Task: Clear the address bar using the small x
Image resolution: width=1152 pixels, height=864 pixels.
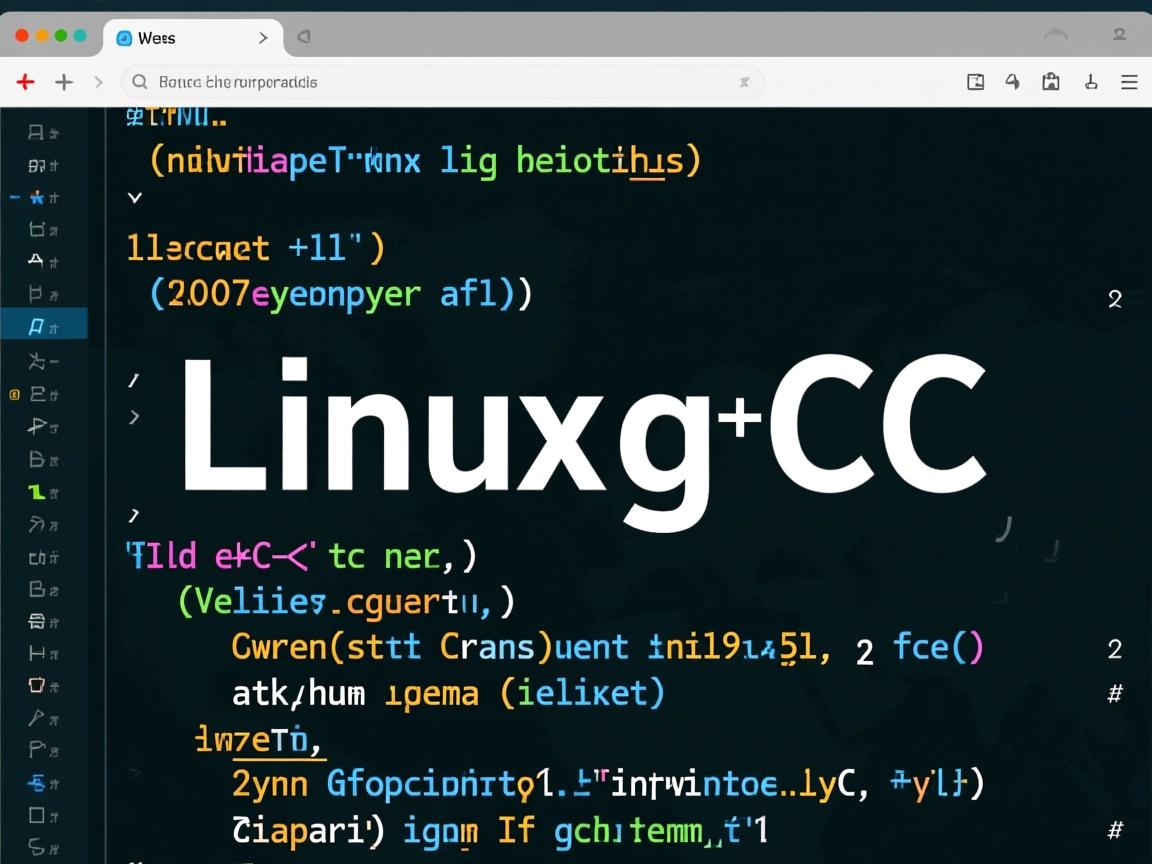Action: pos(744,82)
